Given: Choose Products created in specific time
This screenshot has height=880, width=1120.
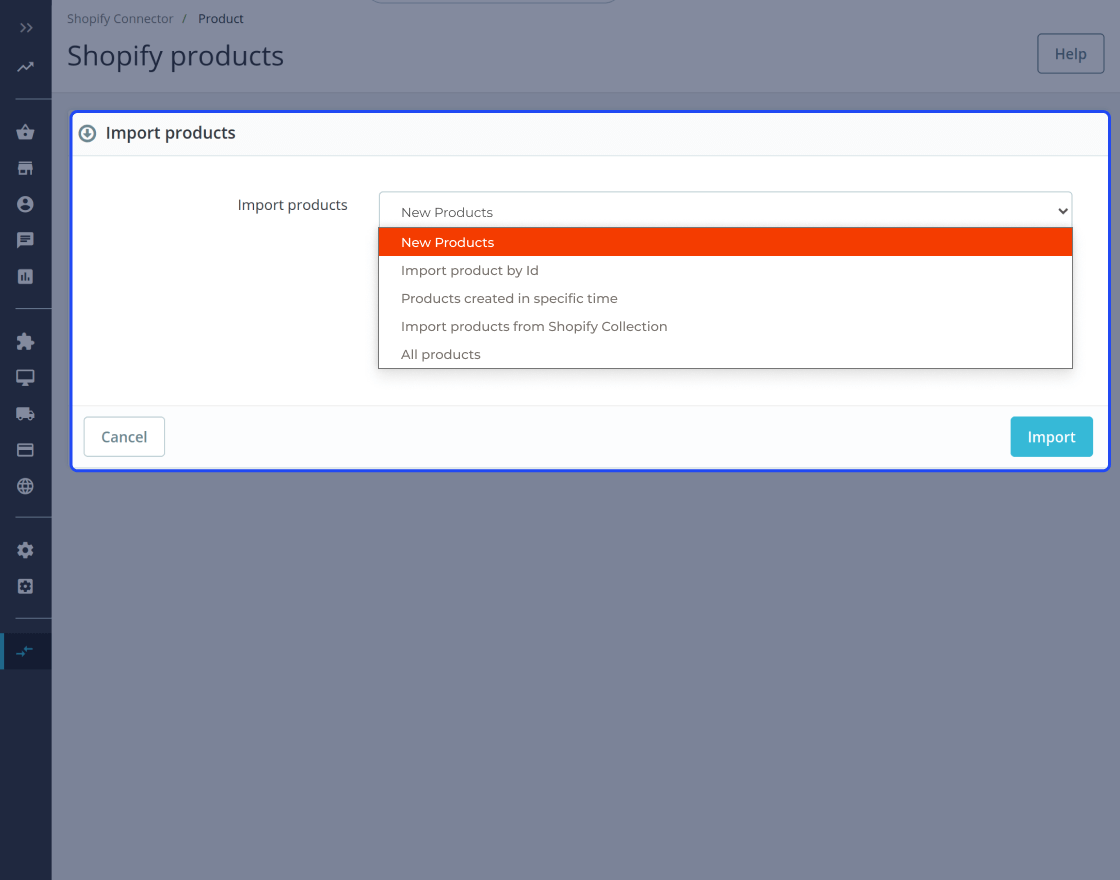Looking at the screenshot, I should tap(725, 298).
